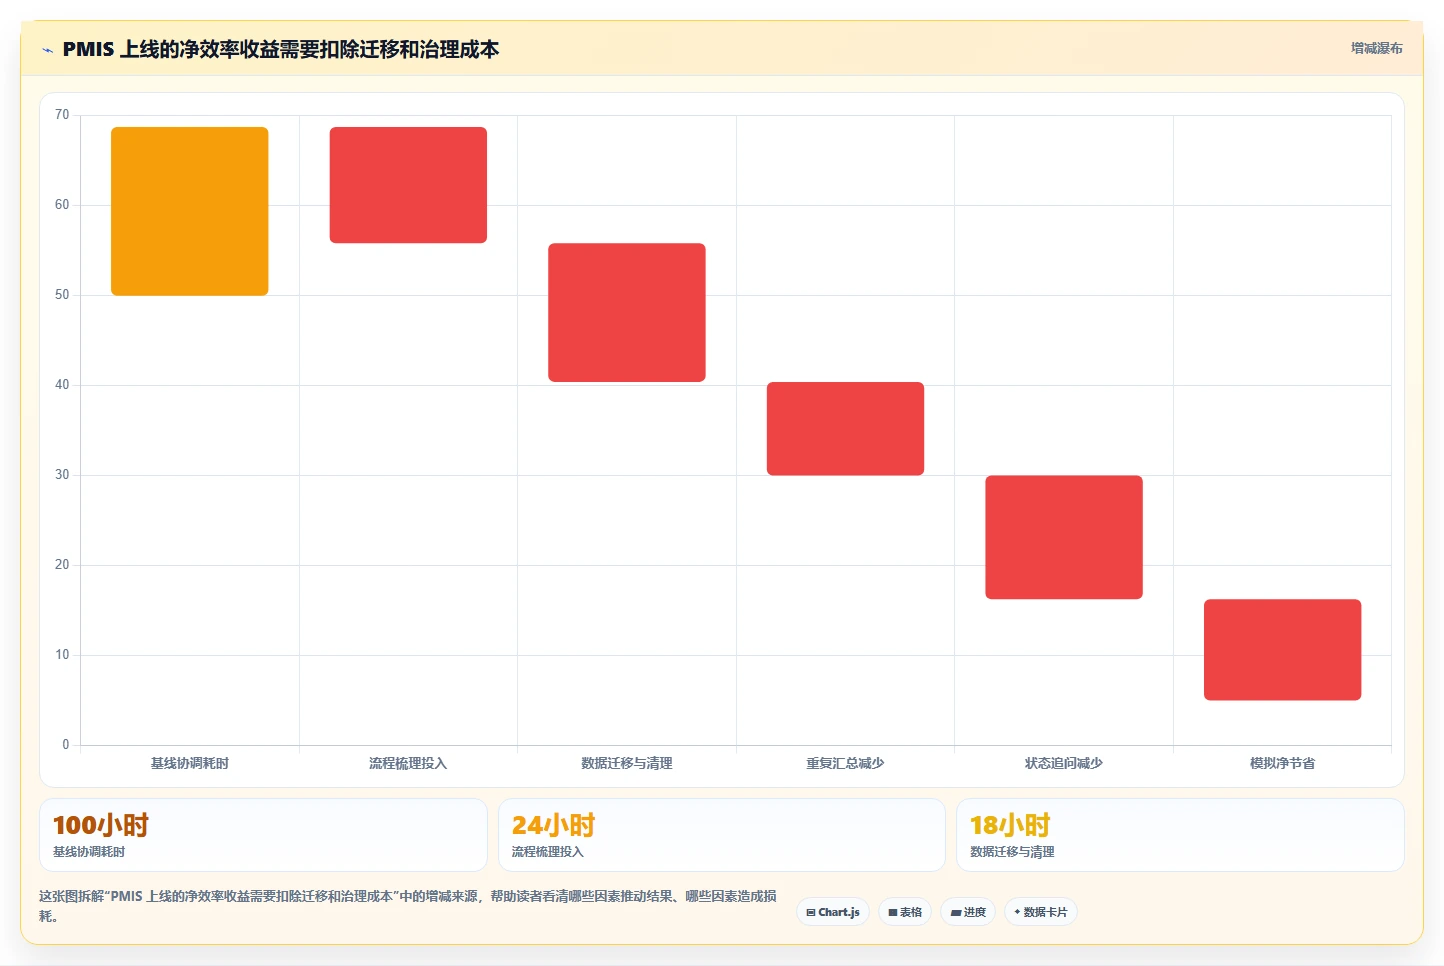Click the 模拟净节省 x-axis label

click(1282, 763)
